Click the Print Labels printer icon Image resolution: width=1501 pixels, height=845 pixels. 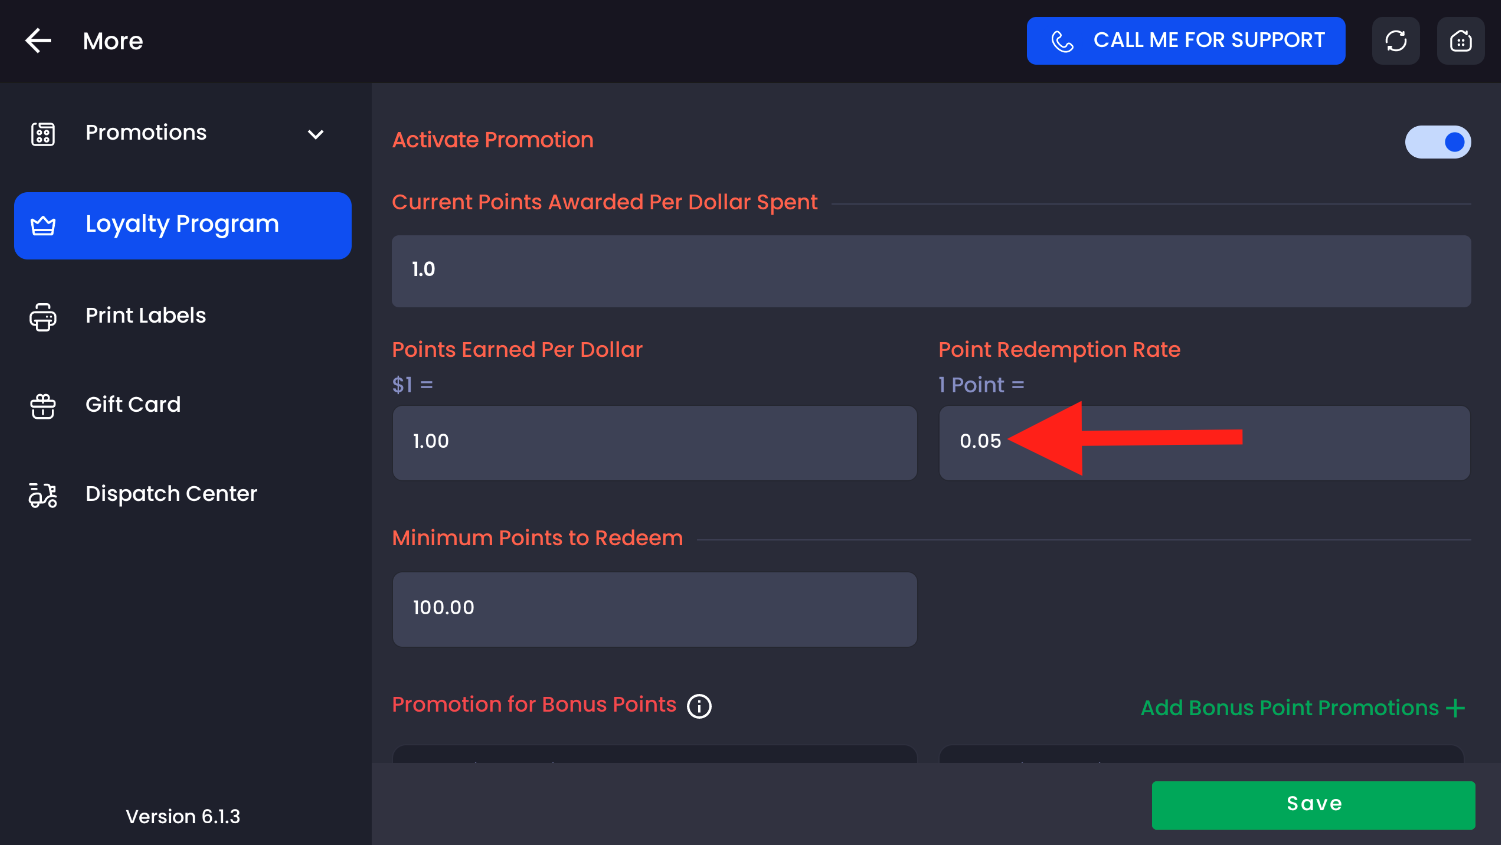point(43,317)
